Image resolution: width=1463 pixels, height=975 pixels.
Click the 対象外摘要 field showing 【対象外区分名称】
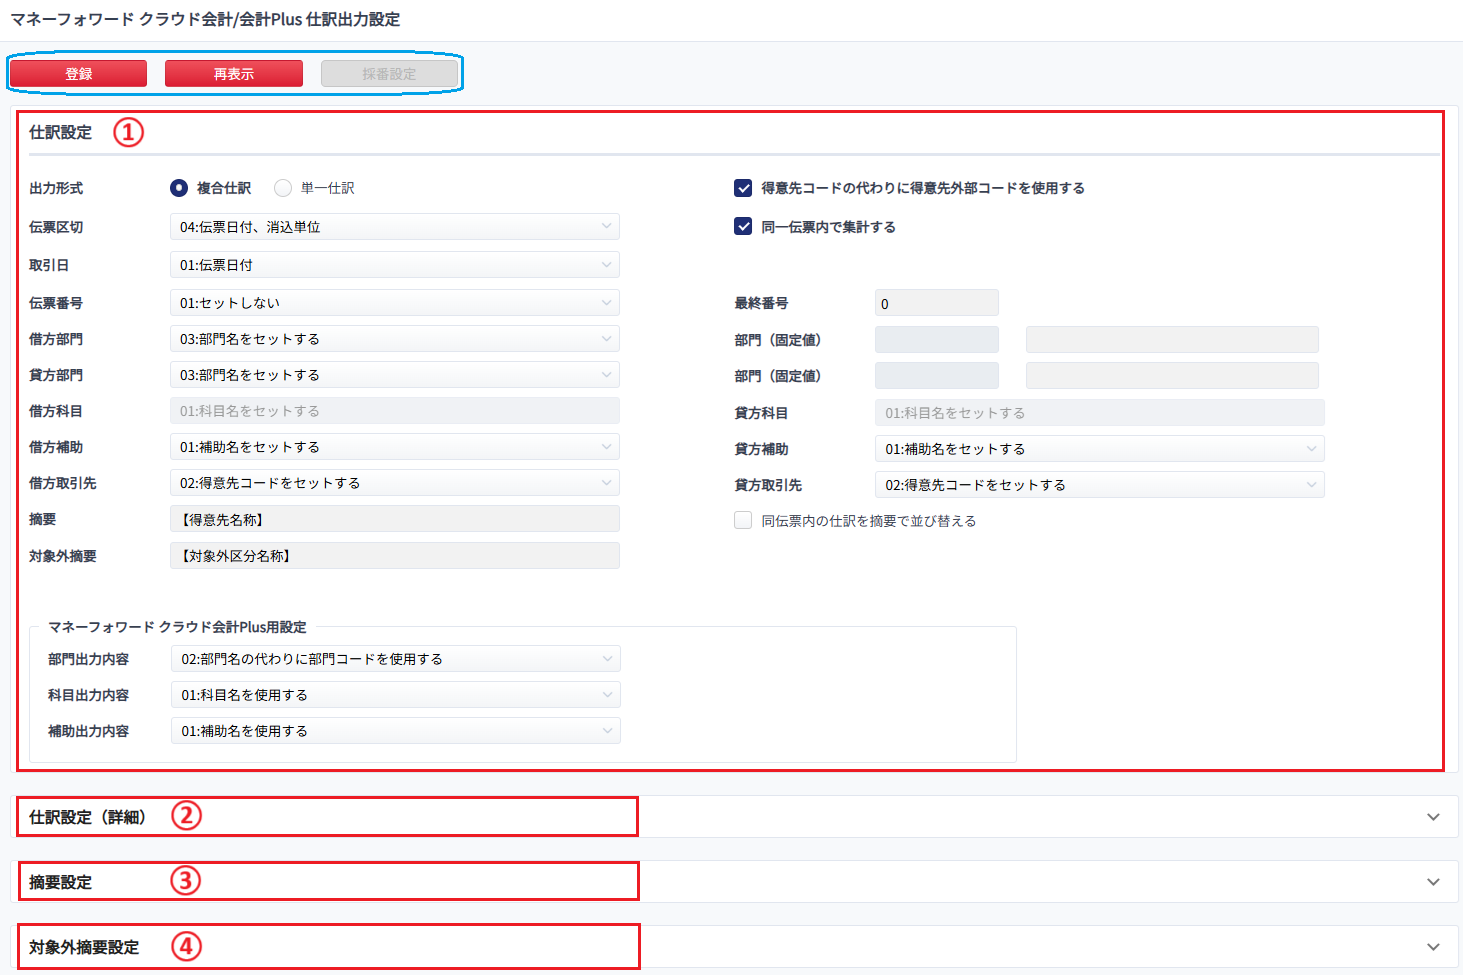point(395,556)
